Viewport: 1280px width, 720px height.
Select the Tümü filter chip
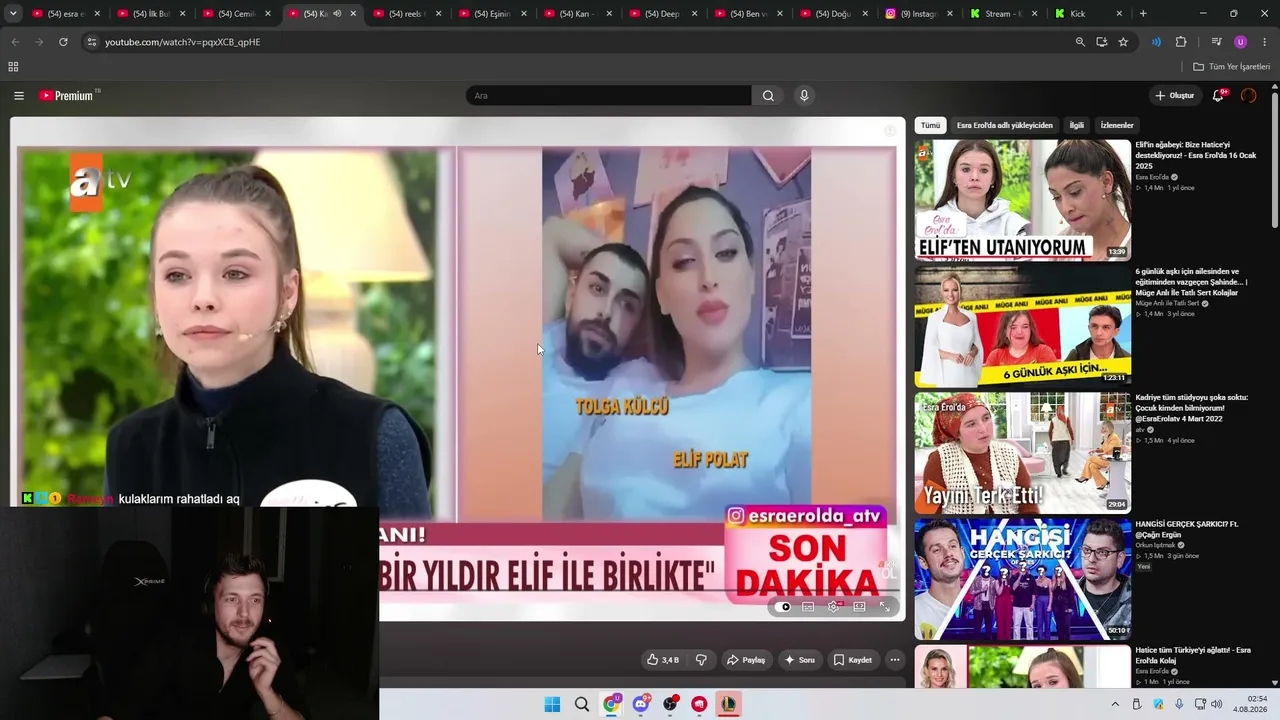pos(930,125)
